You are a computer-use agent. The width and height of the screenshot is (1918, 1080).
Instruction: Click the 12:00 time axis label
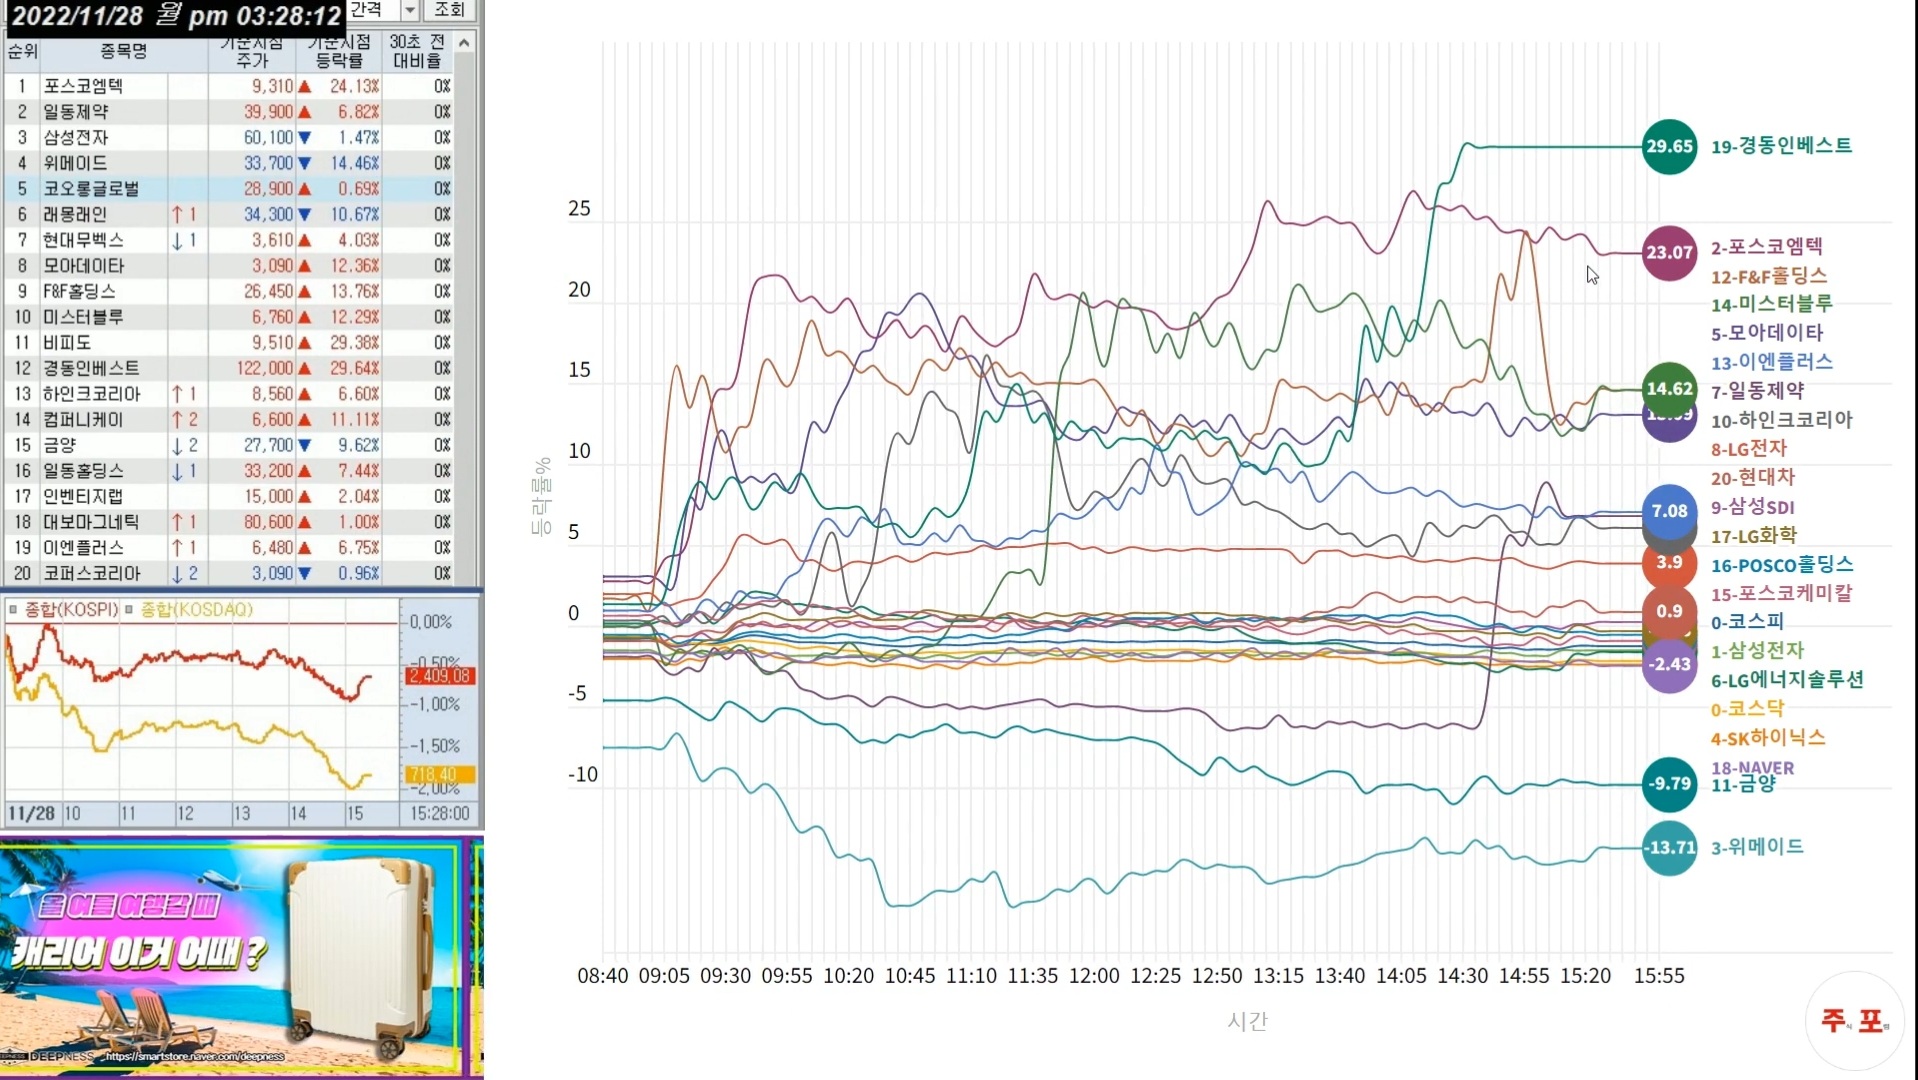click(1094, 976)
